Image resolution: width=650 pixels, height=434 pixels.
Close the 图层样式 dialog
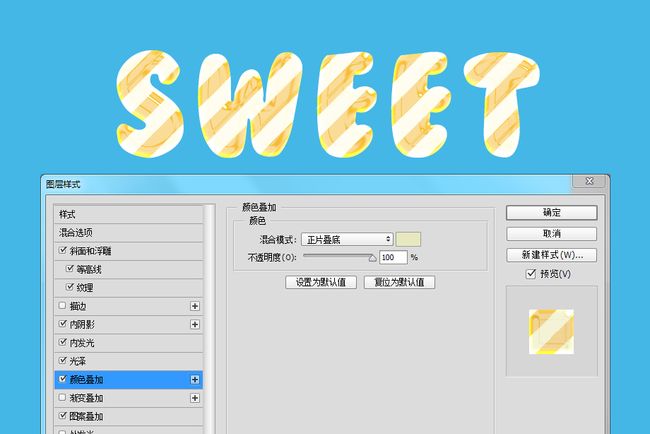[589, 181]
